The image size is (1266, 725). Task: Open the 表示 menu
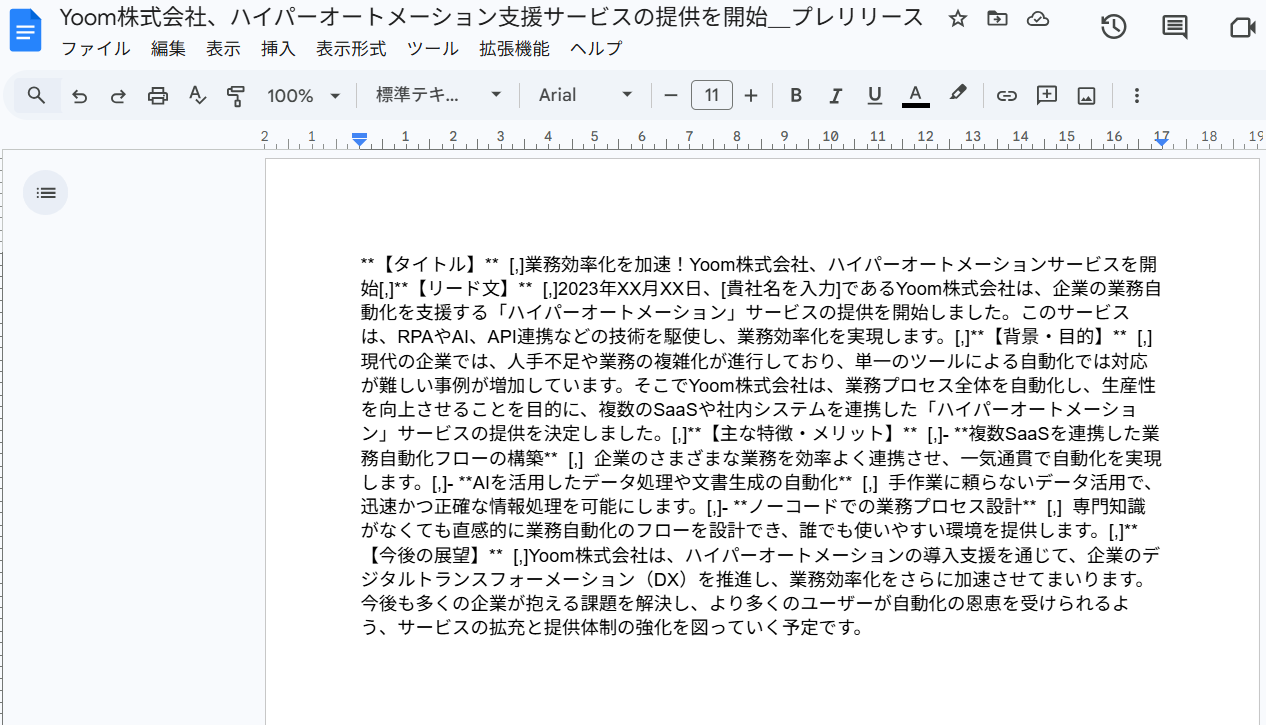tap(223, 48)
